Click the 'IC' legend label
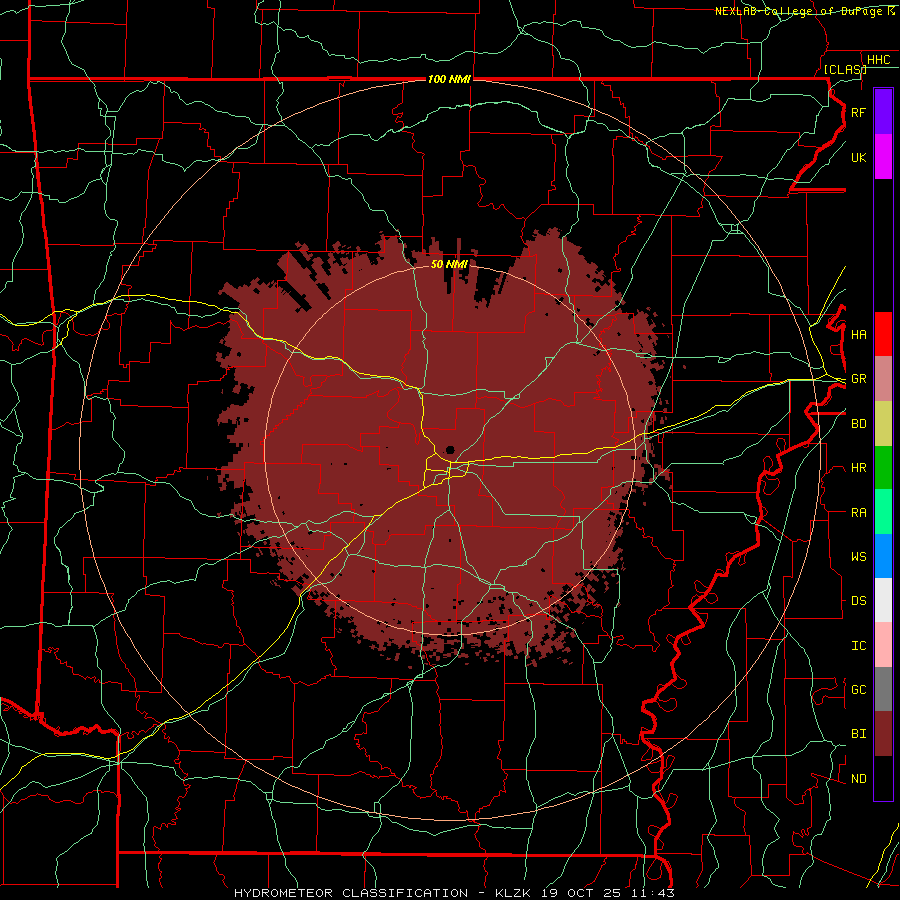This screenshot has width=900, height=900. 858,646
